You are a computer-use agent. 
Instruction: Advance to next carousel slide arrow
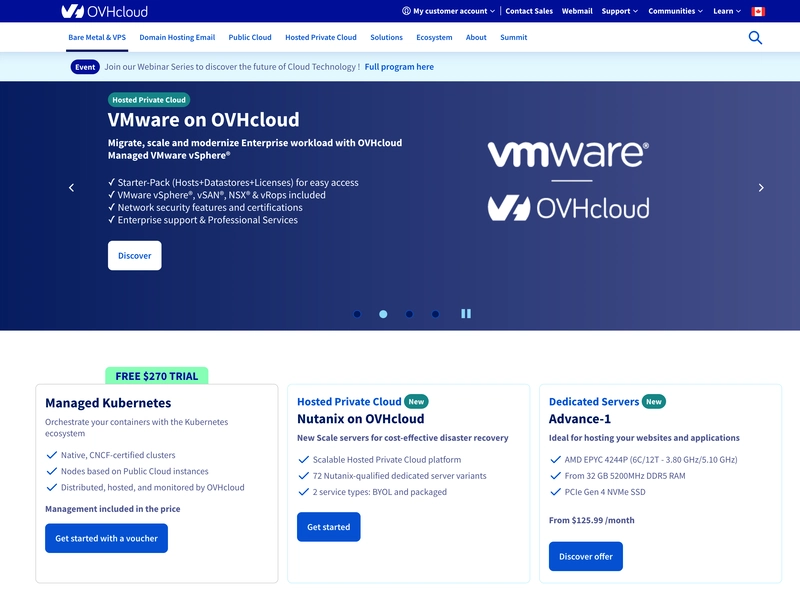(761, 188)
